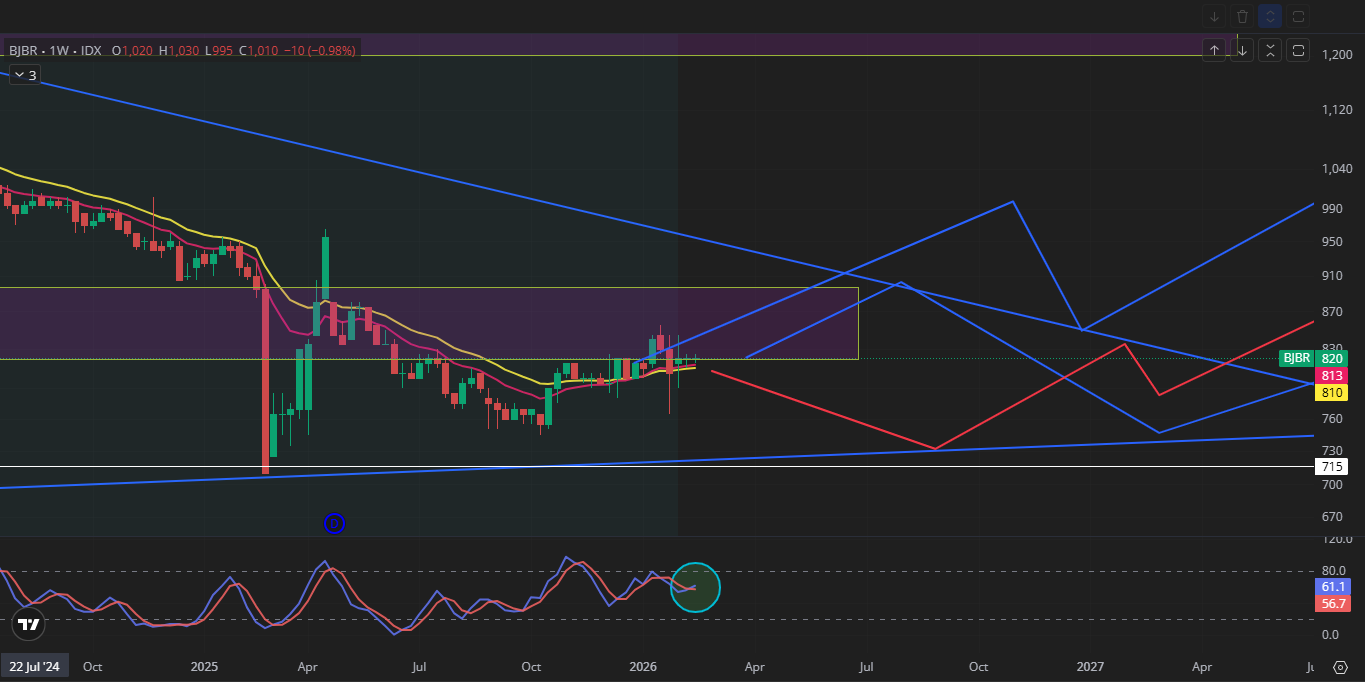Click the 670 price scale label
Screen dimensions: 1365x682
1332,518
